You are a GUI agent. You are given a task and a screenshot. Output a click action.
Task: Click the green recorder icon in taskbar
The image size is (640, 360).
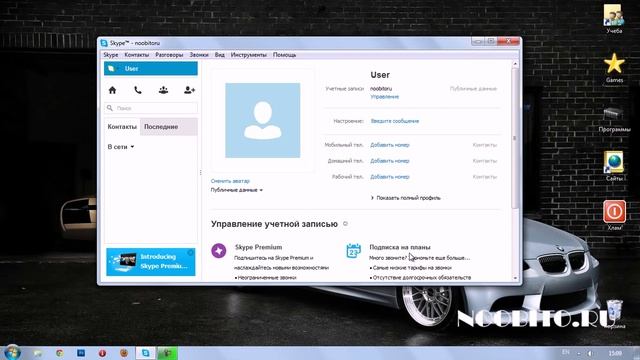point(167,353)
